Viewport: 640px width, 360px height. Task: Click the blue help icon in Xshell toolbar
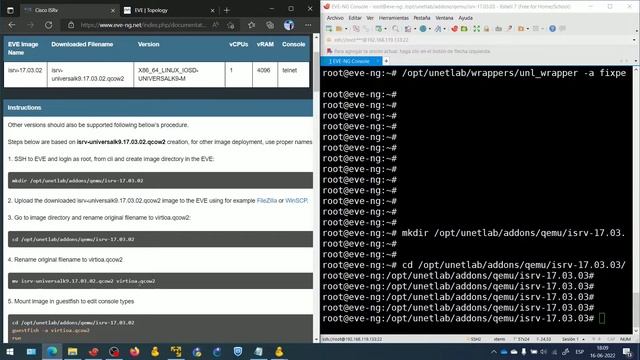pyautogui.click(x=552, y=29)
